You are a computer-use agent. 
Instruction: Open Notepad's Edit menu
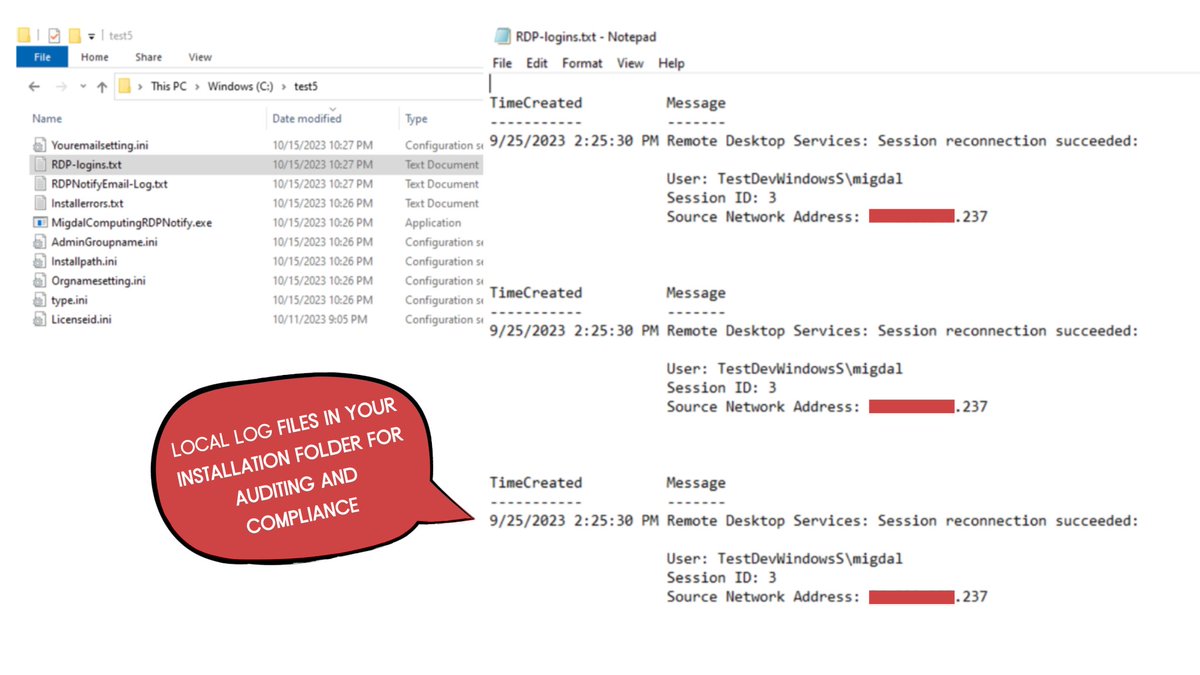[537, 63]
